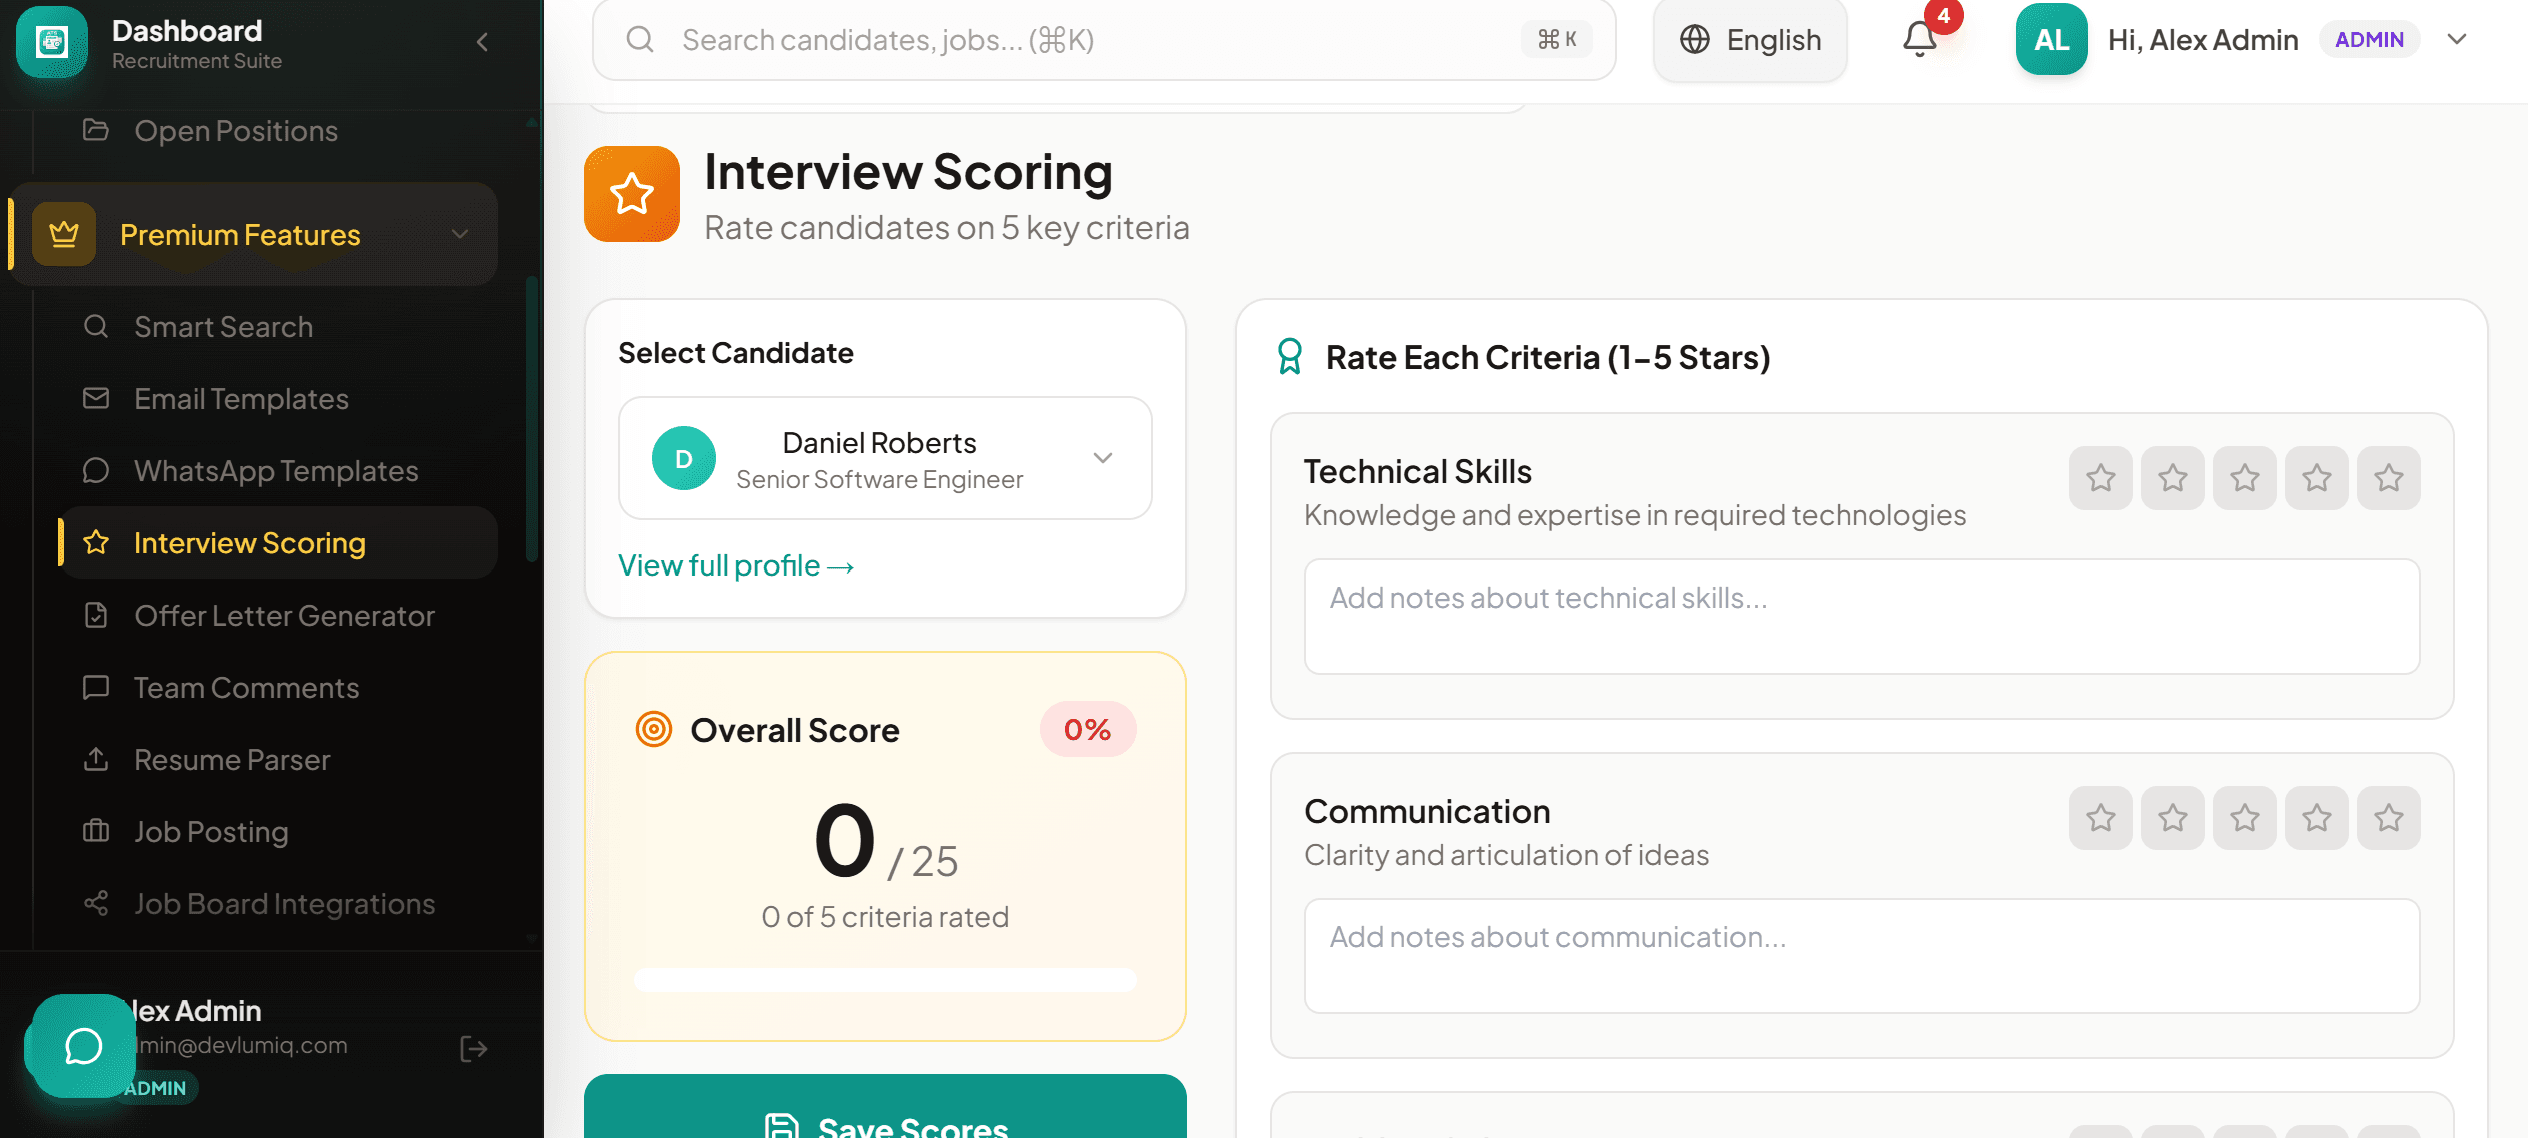Rate Technical Skills one star

tap(2101, 478)
